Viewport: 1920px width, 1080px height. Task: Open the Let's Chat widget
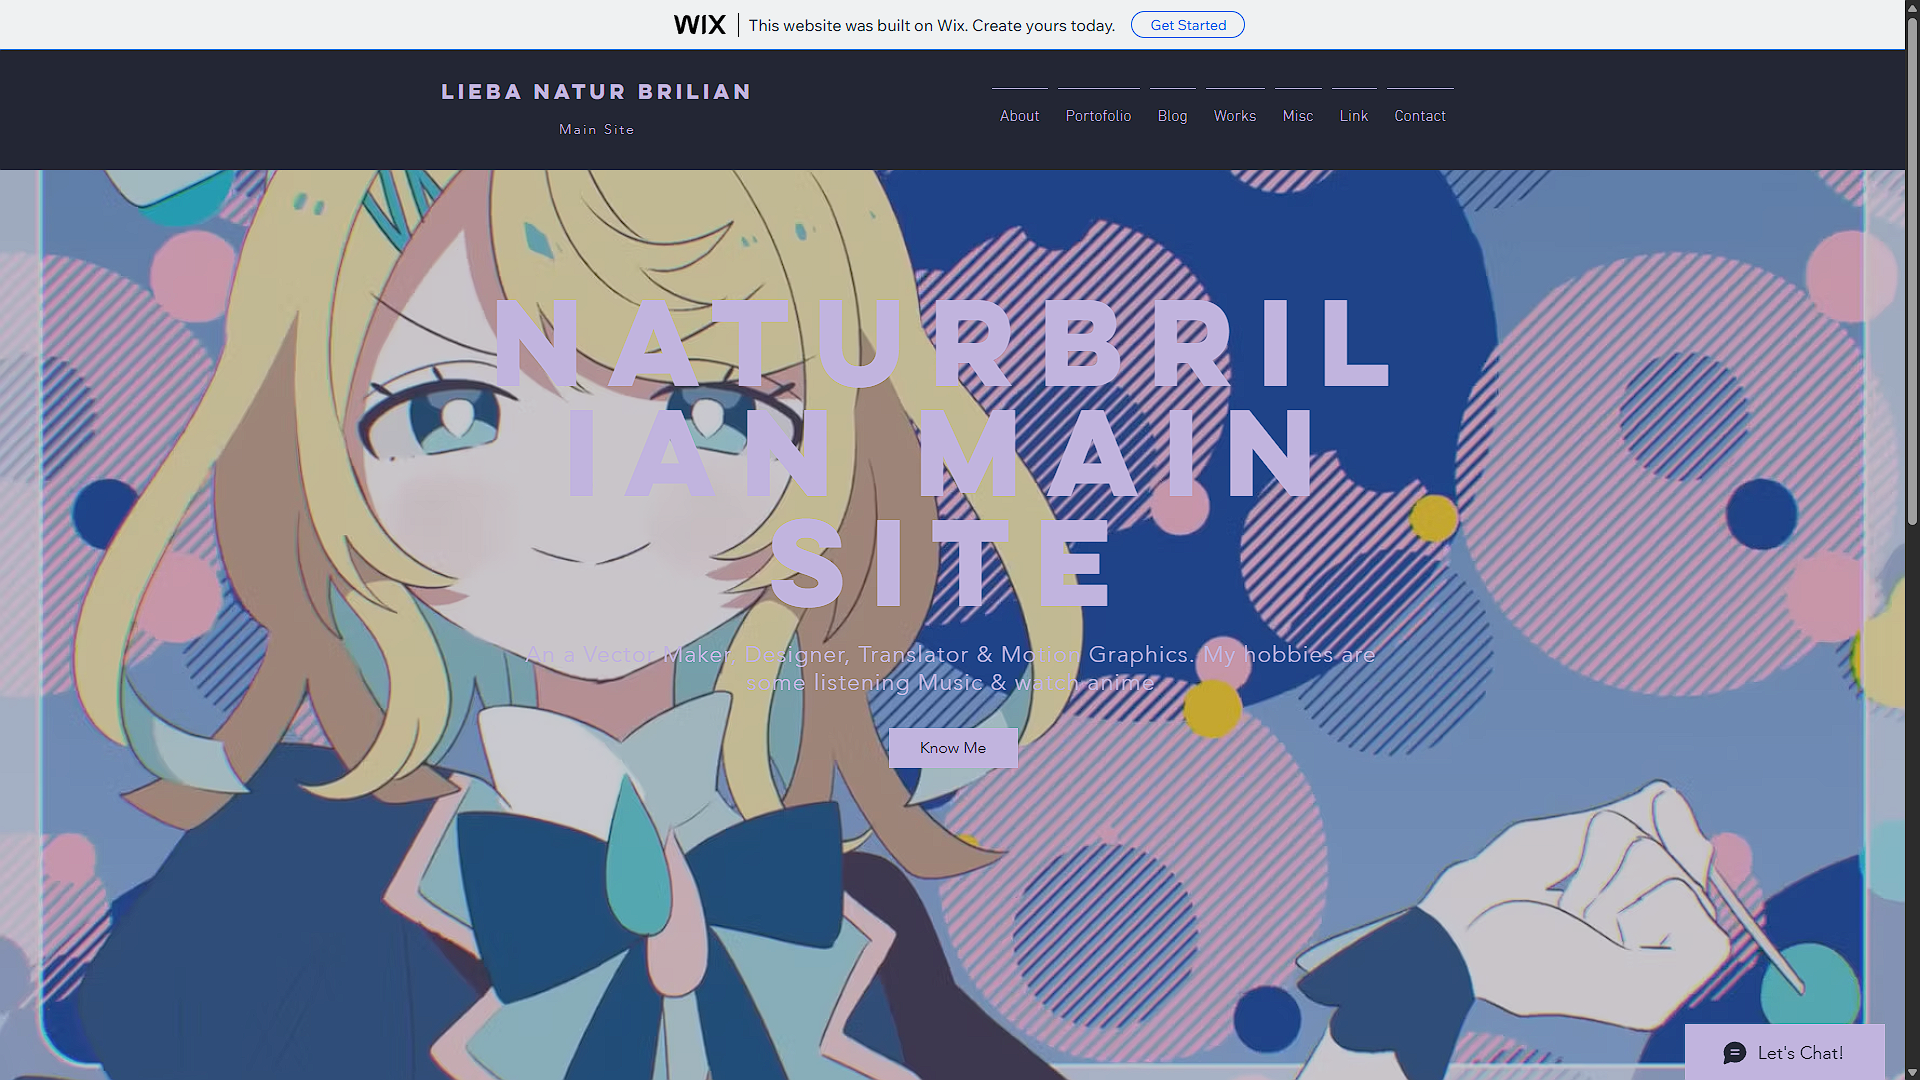1799,1053
